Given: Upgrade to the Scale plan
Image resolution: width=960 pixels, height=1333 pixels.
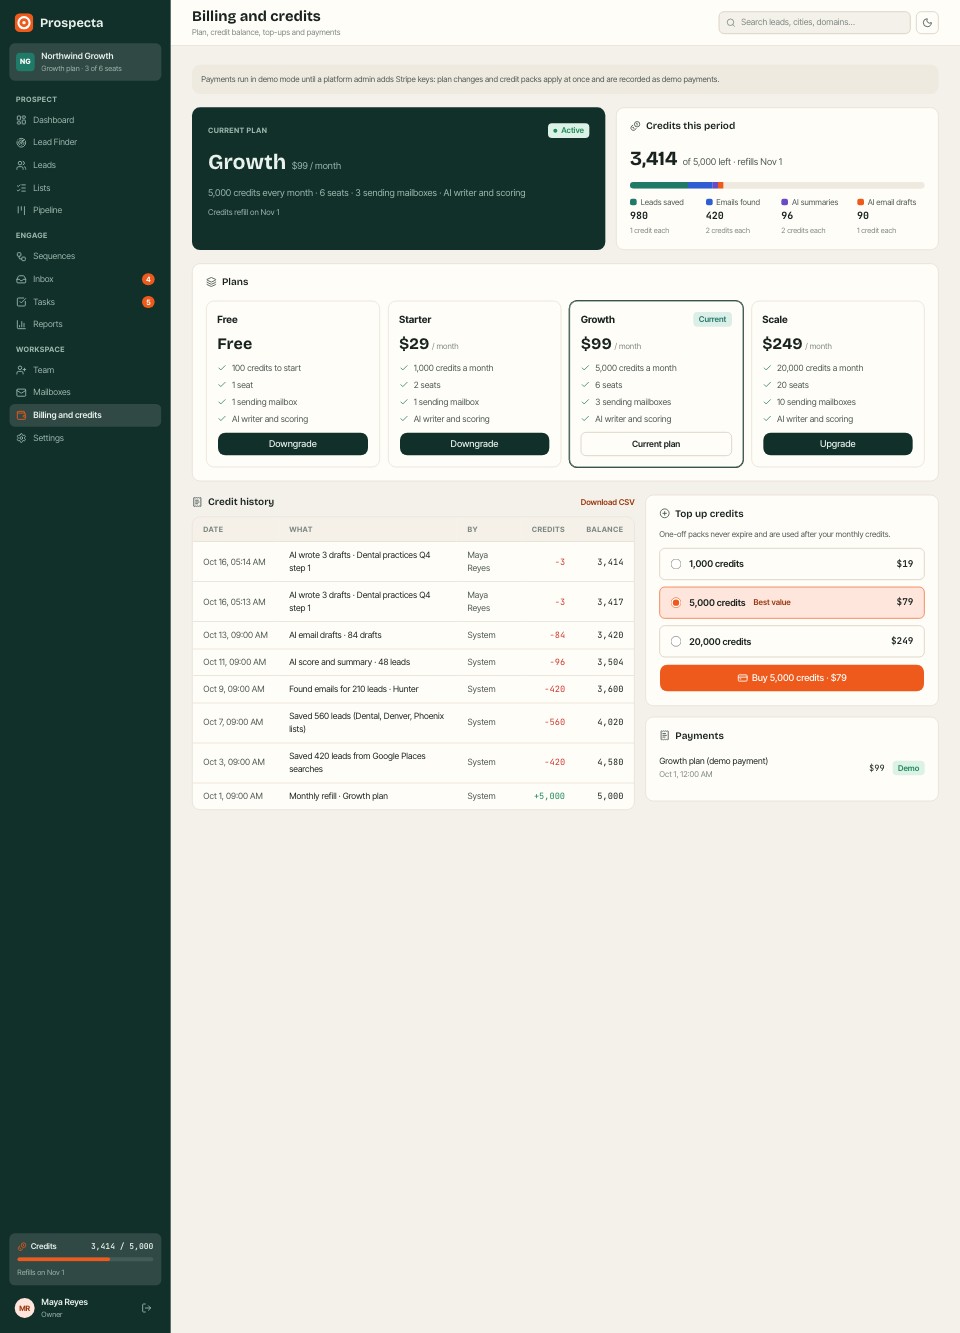Looking at the screenshot, I should [838, 444].
